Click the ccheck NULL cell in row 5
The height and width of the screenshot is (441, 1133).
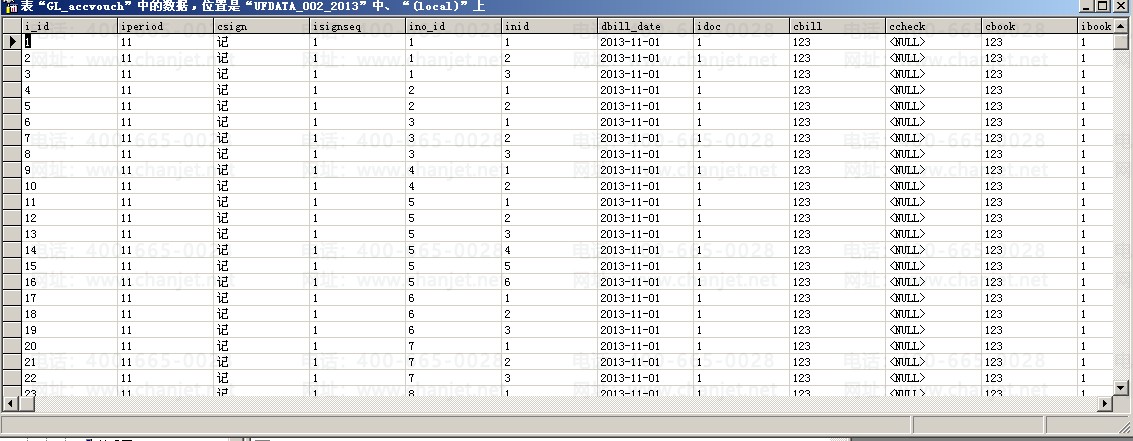pyautogui.click(x=933, y=106)
